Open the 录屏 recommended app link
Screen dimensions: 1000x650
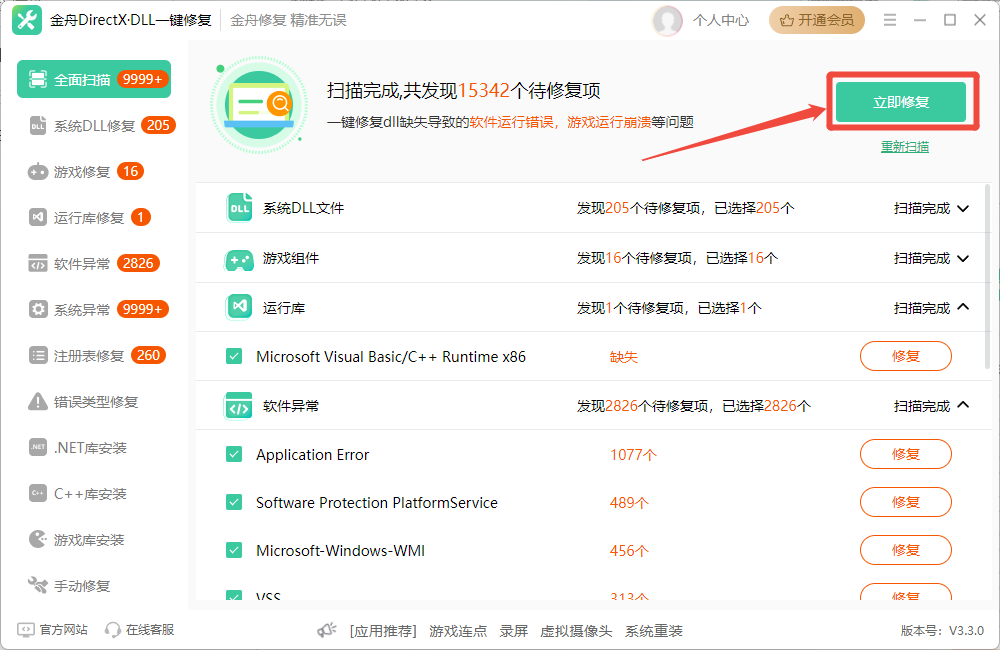tap(513, 631)
